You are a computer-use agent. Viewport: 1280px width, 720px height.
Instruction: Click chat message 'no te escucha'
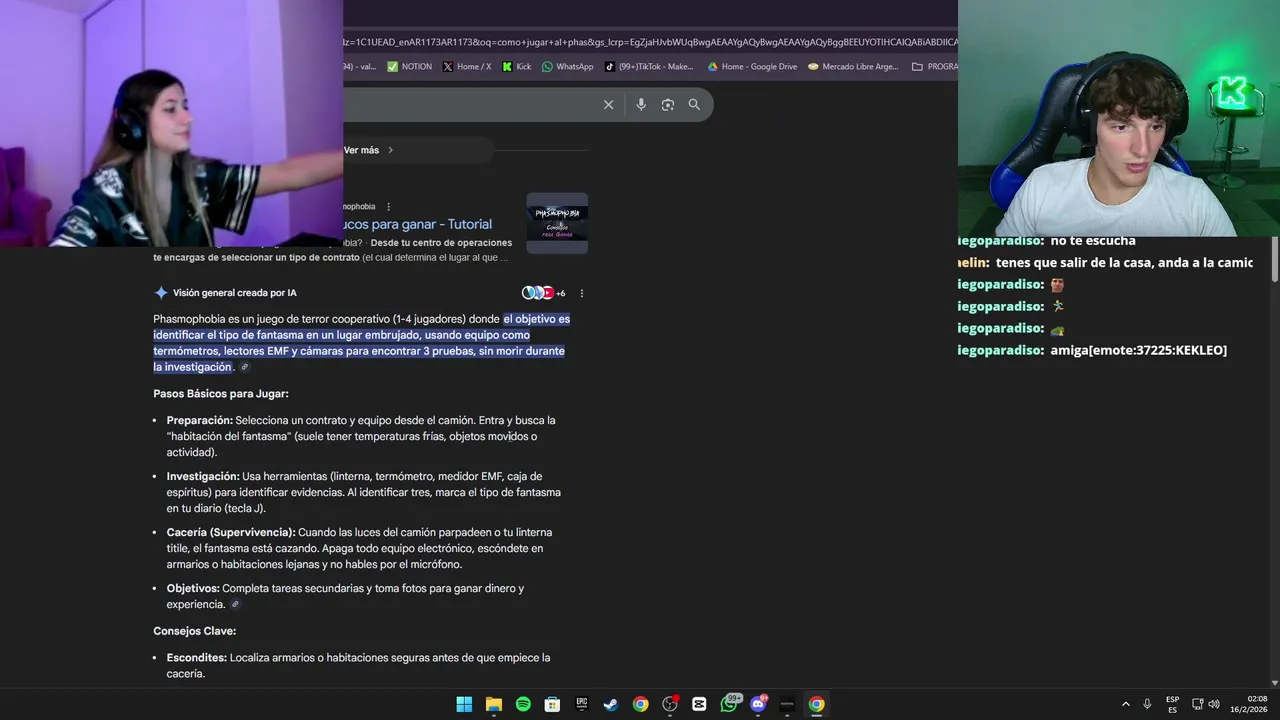click(1093, 241)
